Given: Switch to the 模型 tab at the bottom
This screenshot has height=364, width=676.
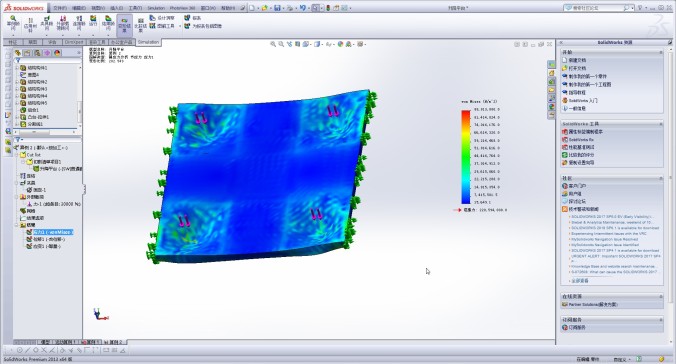Looking at the screenshot, I should [x=44, y=342].
